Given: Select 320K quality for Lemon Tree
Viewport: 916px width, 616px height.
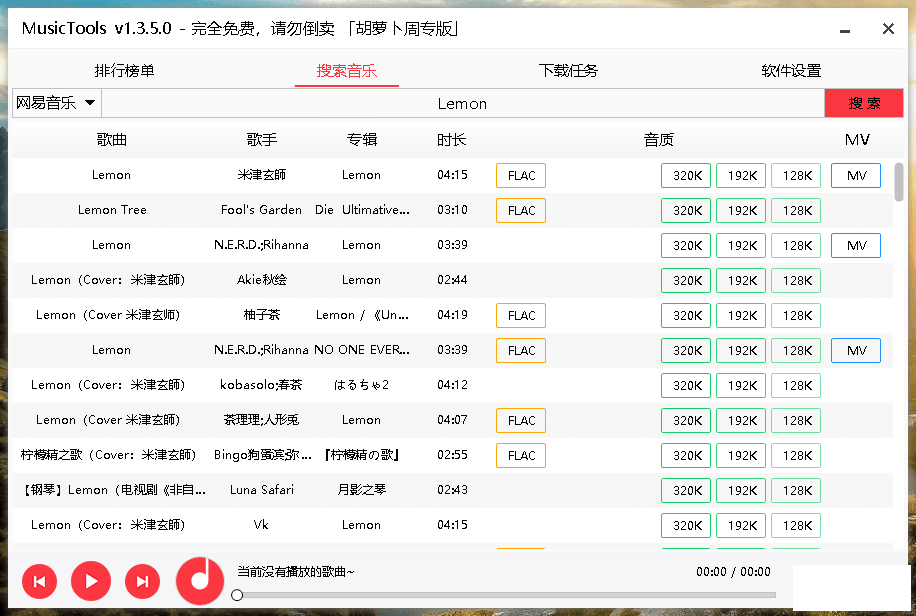Looking at the screenshot, I should click(686, 211).
